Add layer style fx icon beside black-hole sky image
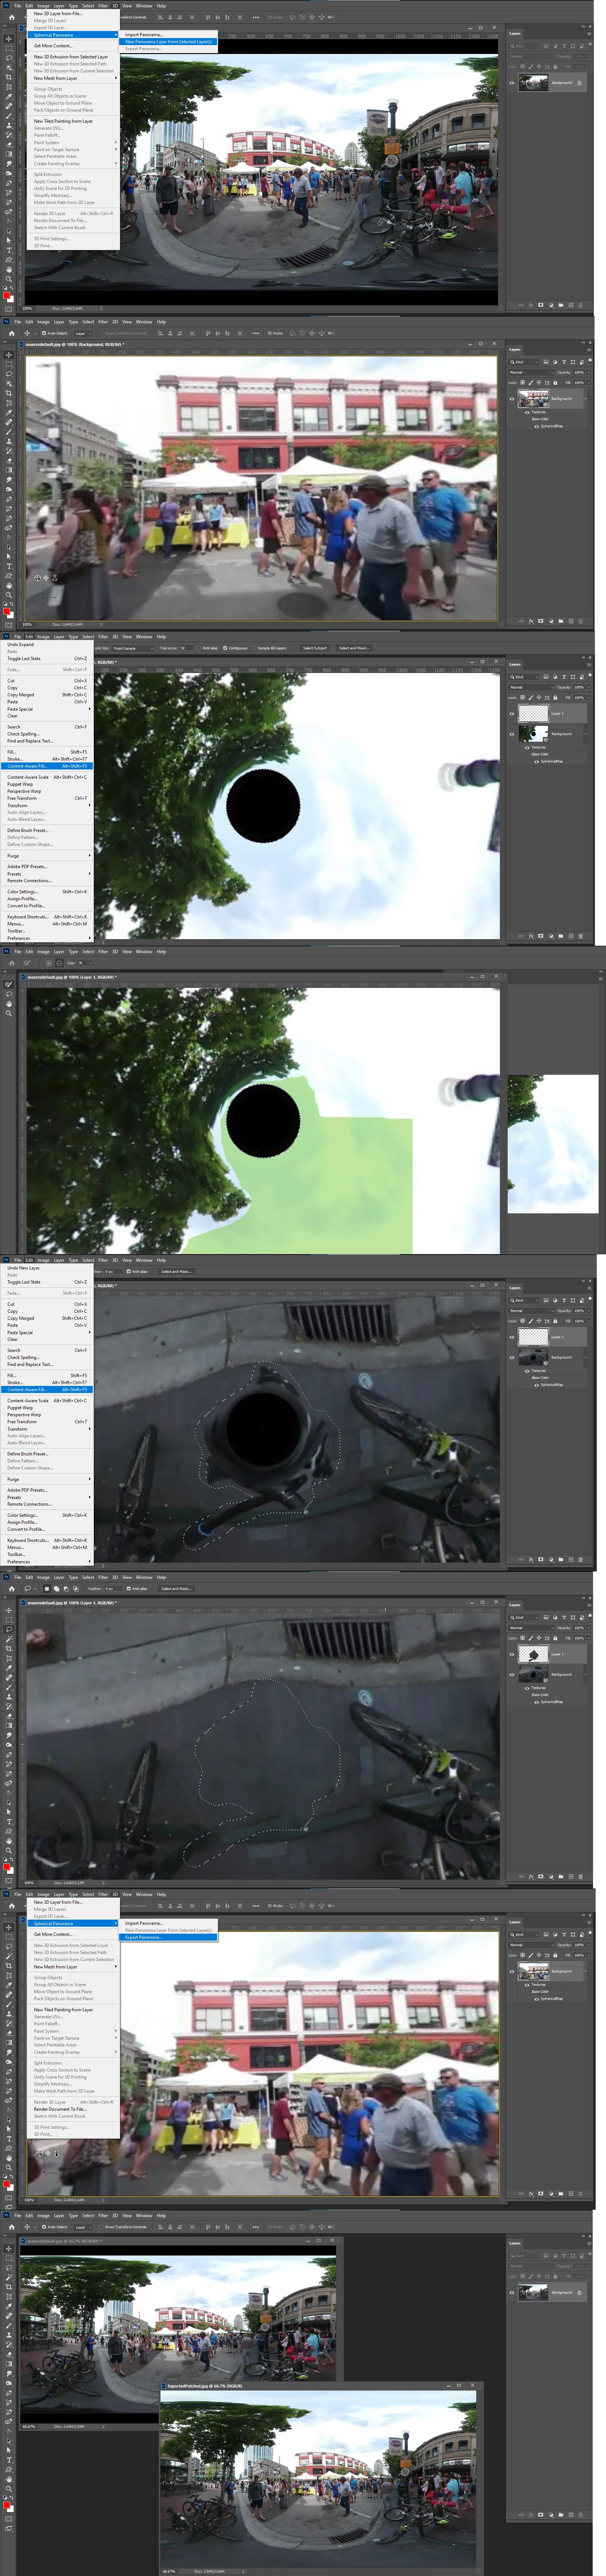The height and width of the screenshot is (2576, 606). click(531, 936)
